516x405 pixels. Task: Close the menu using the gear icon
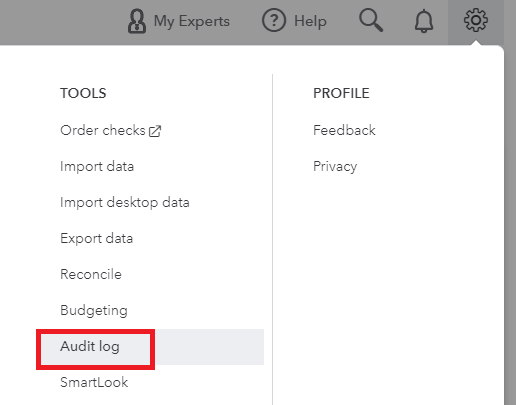coord(476,20)
